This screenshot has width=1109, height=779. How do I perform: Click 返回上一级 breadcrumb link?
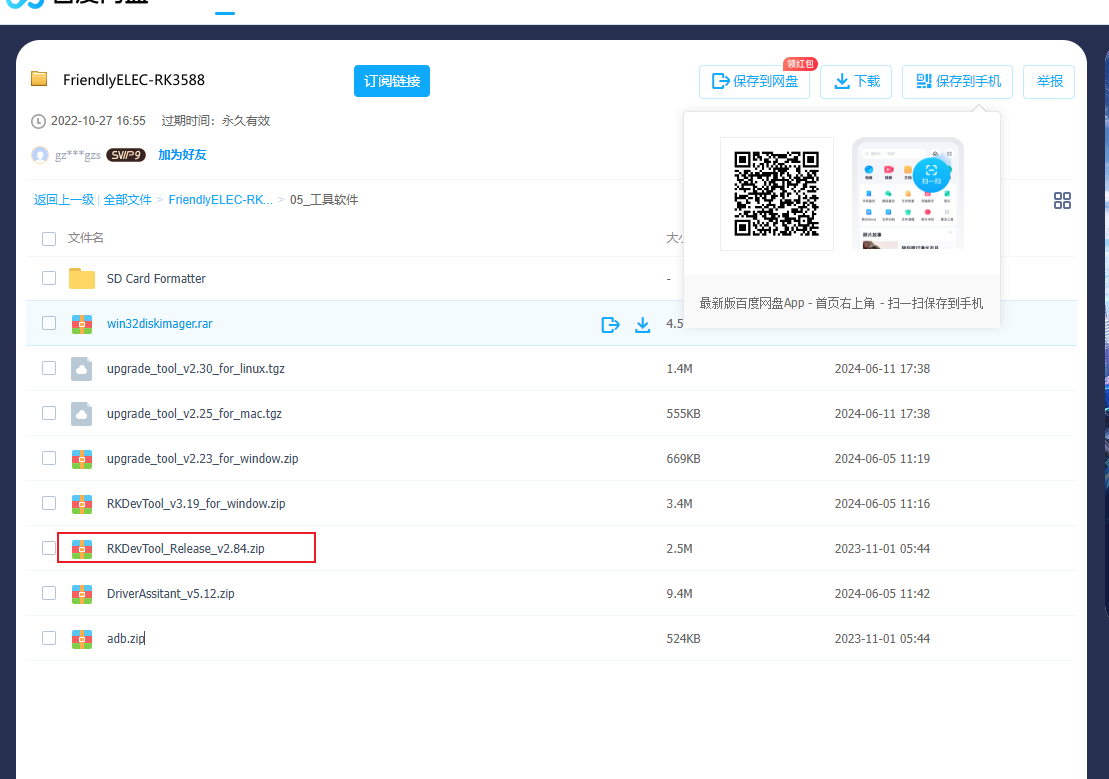pos(64,200)
